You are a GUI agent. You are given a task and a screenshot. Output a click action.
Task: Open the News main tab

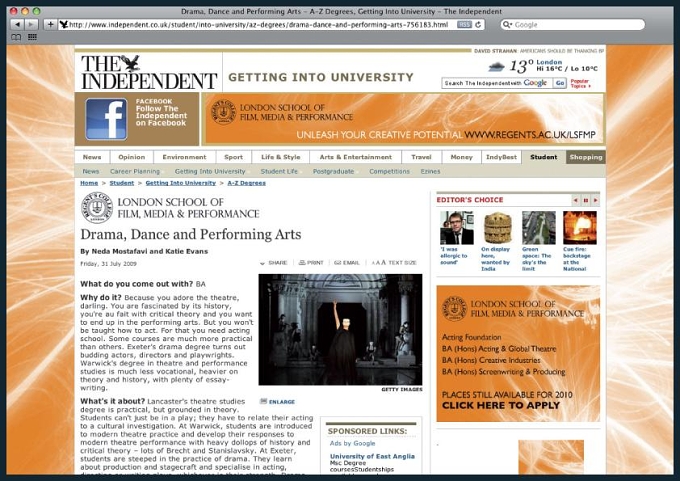(92, 157)
